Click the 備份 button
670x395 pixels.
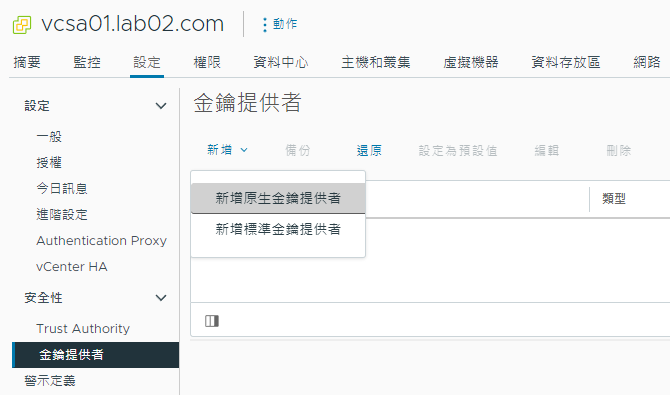(298, 150)
